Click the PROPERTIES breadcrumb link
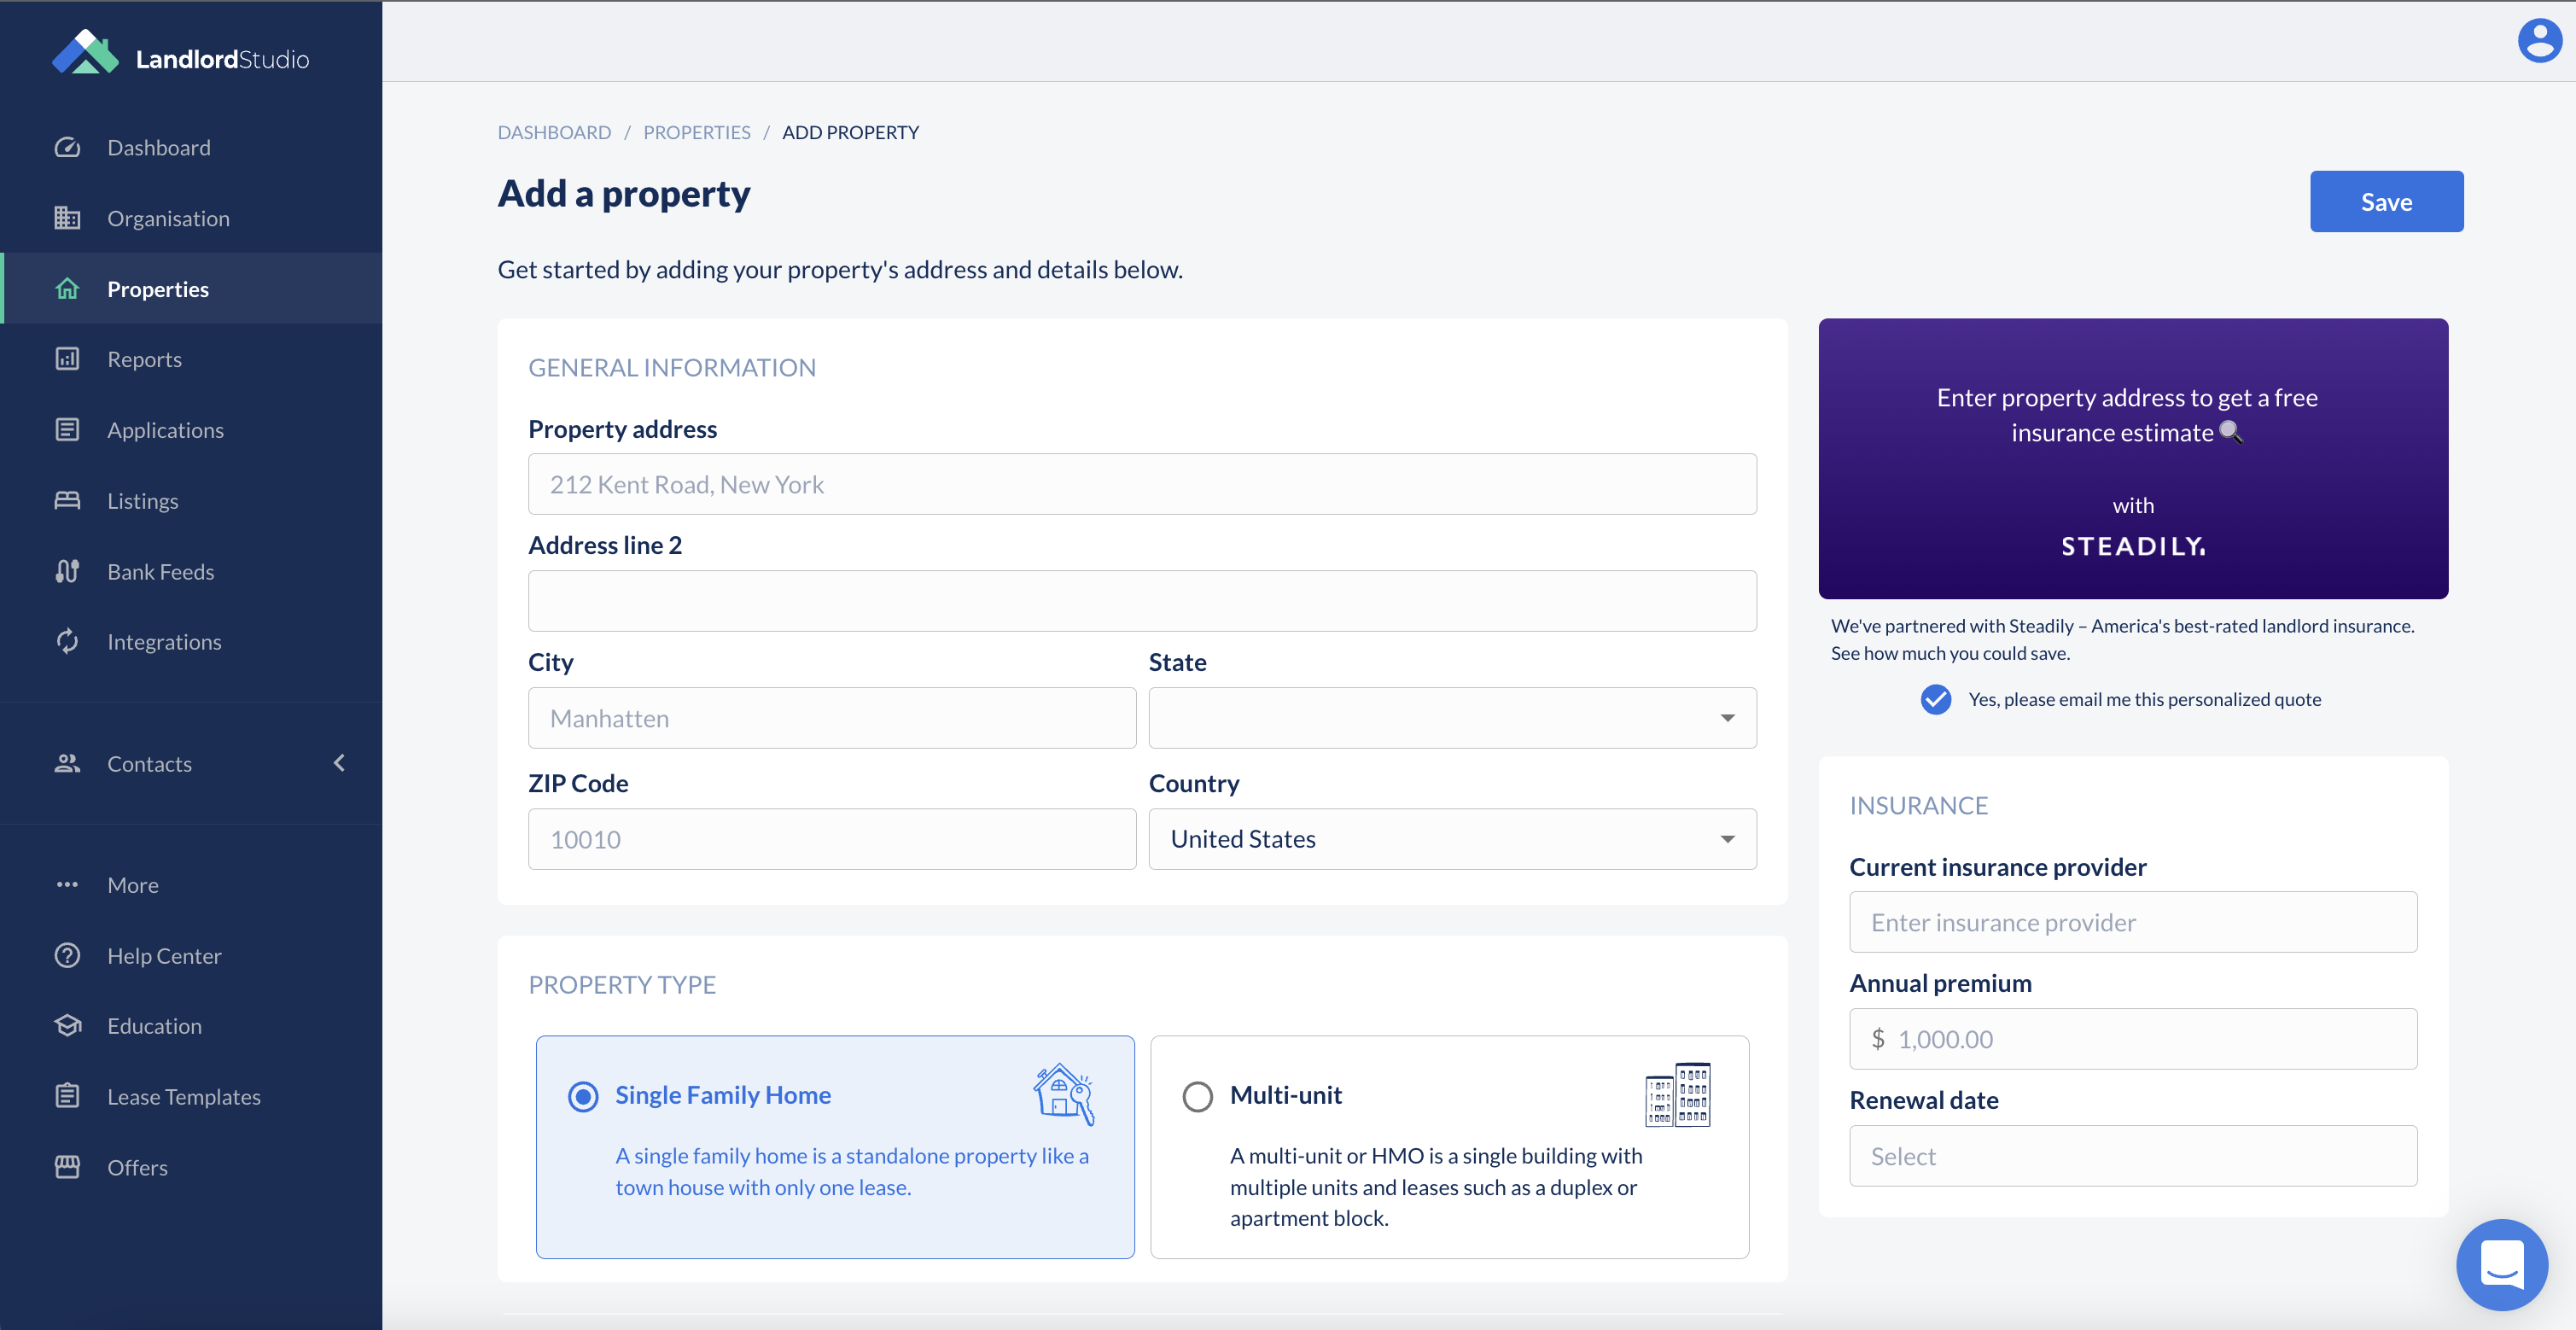The image size is (2576, 1330). (696, 132)
